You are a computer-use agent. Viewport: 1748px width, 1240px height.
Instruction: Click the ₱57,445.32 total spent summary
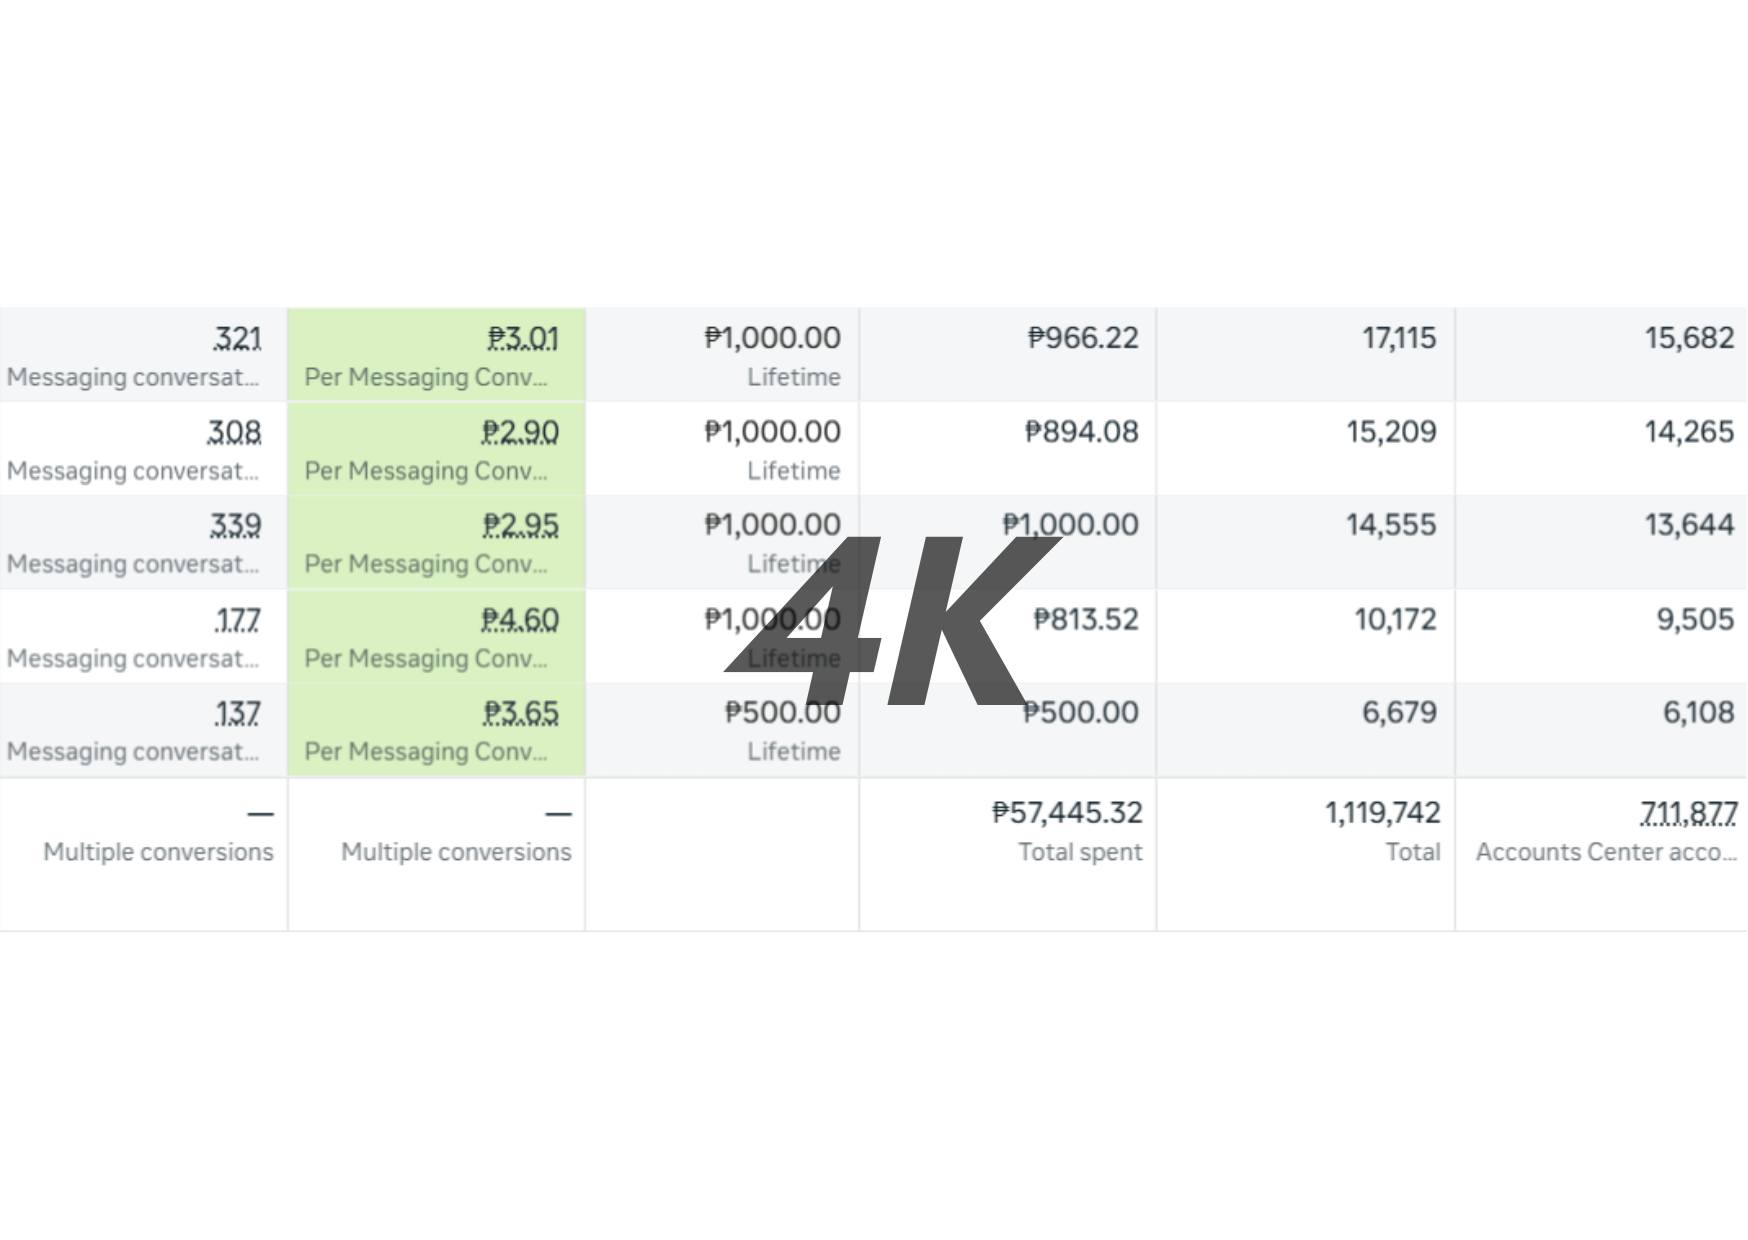(1067, 813)
